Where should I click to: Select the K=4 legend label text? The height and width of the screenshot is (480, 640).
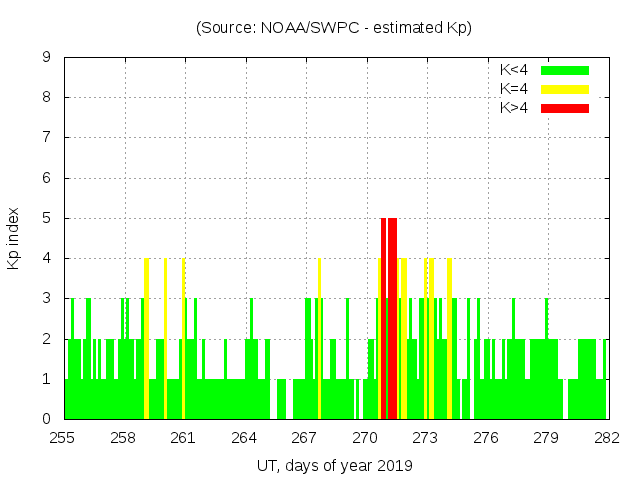(516, 89)
